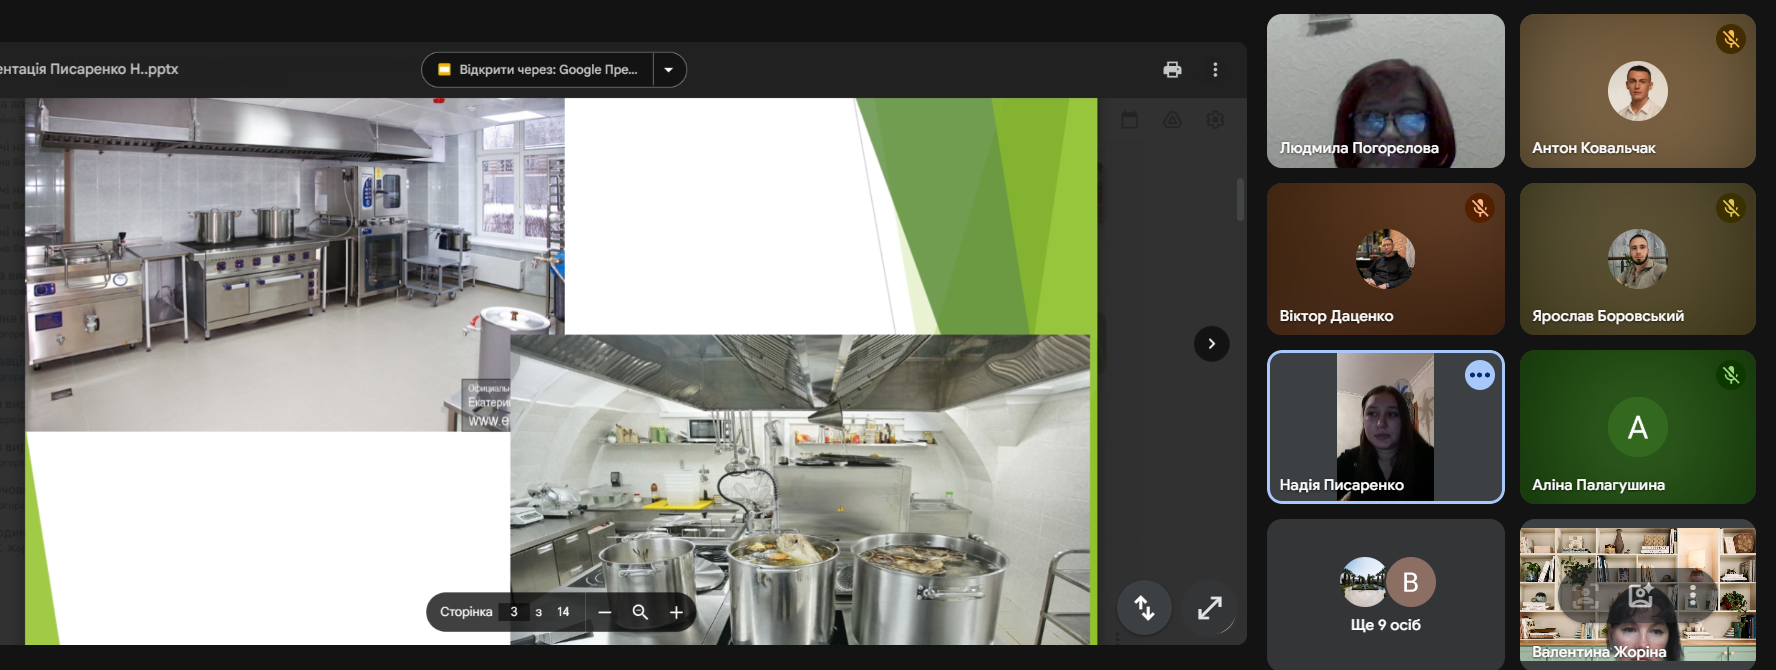This screenshot has height=670, width=1776.
Task: Click the up-down arrows round button
Action: coord(1144,608)
